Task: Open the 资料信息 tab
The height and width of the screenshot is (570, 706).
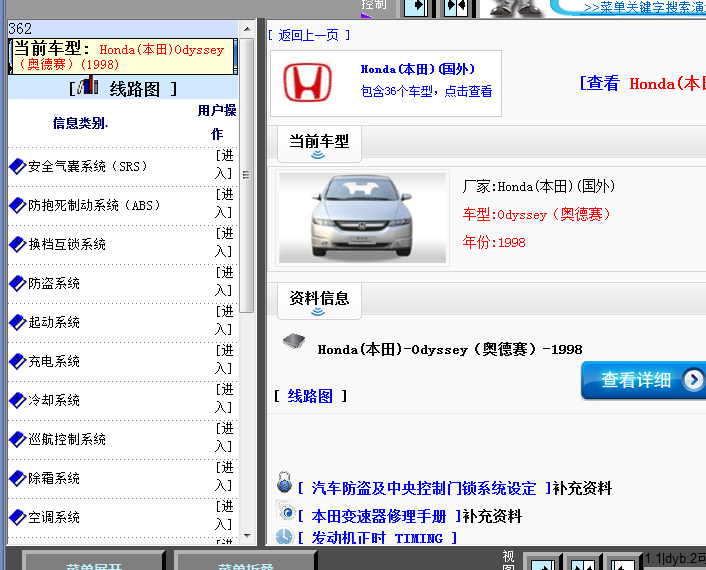Action: point(319,301)
